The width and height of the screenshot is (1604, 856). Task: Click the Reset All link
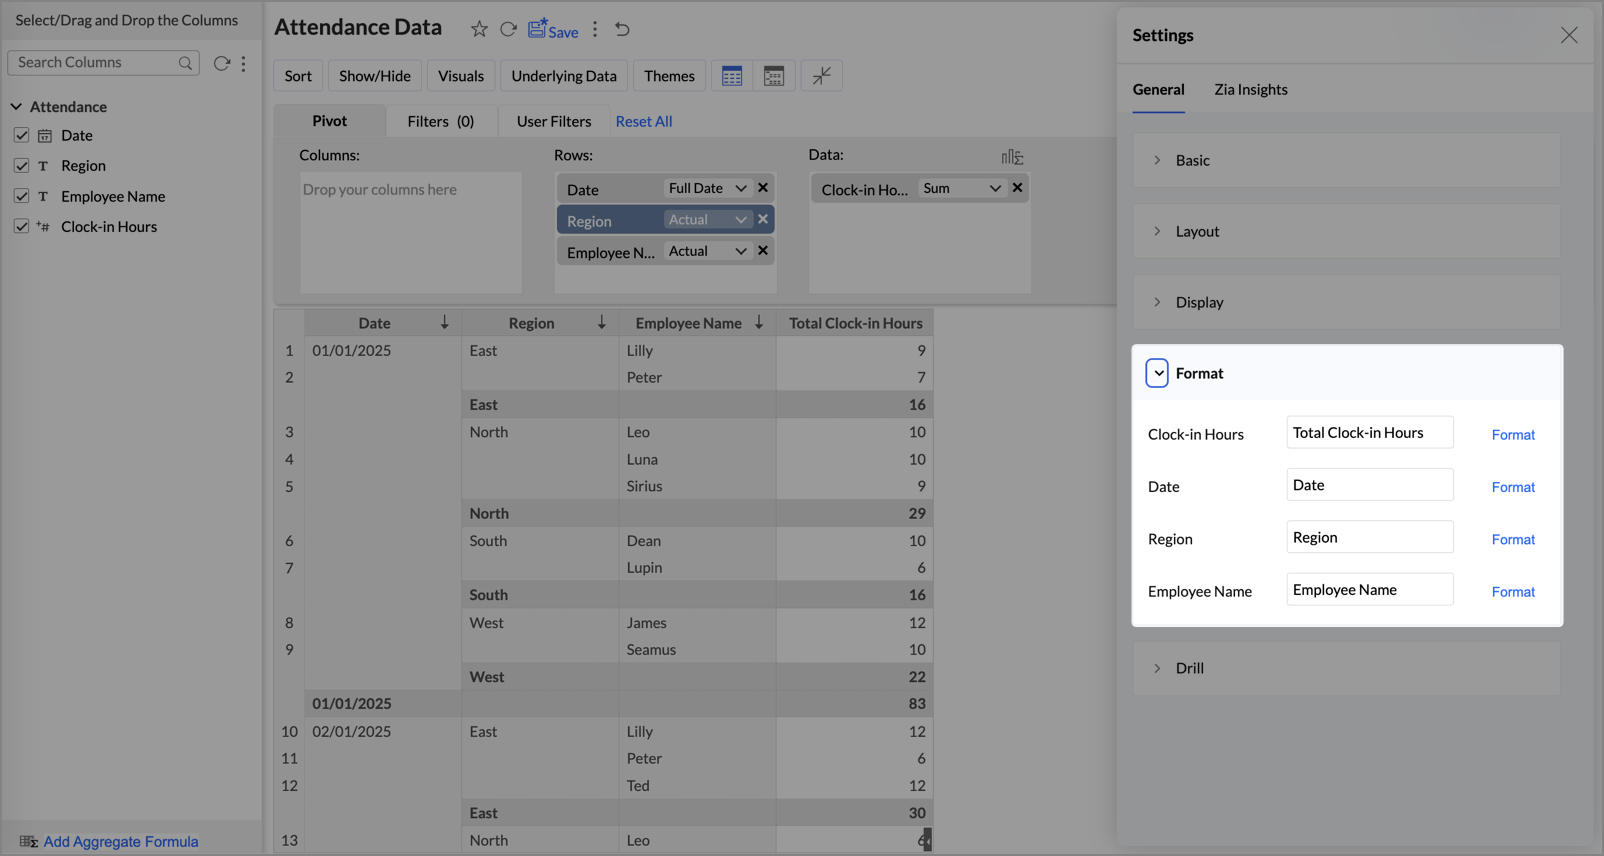click(643, 121)
